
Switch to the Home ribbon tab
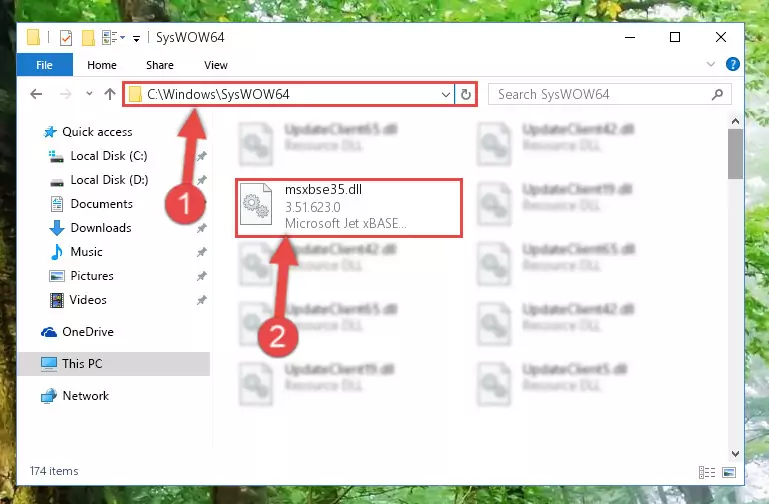pos(102,65)
